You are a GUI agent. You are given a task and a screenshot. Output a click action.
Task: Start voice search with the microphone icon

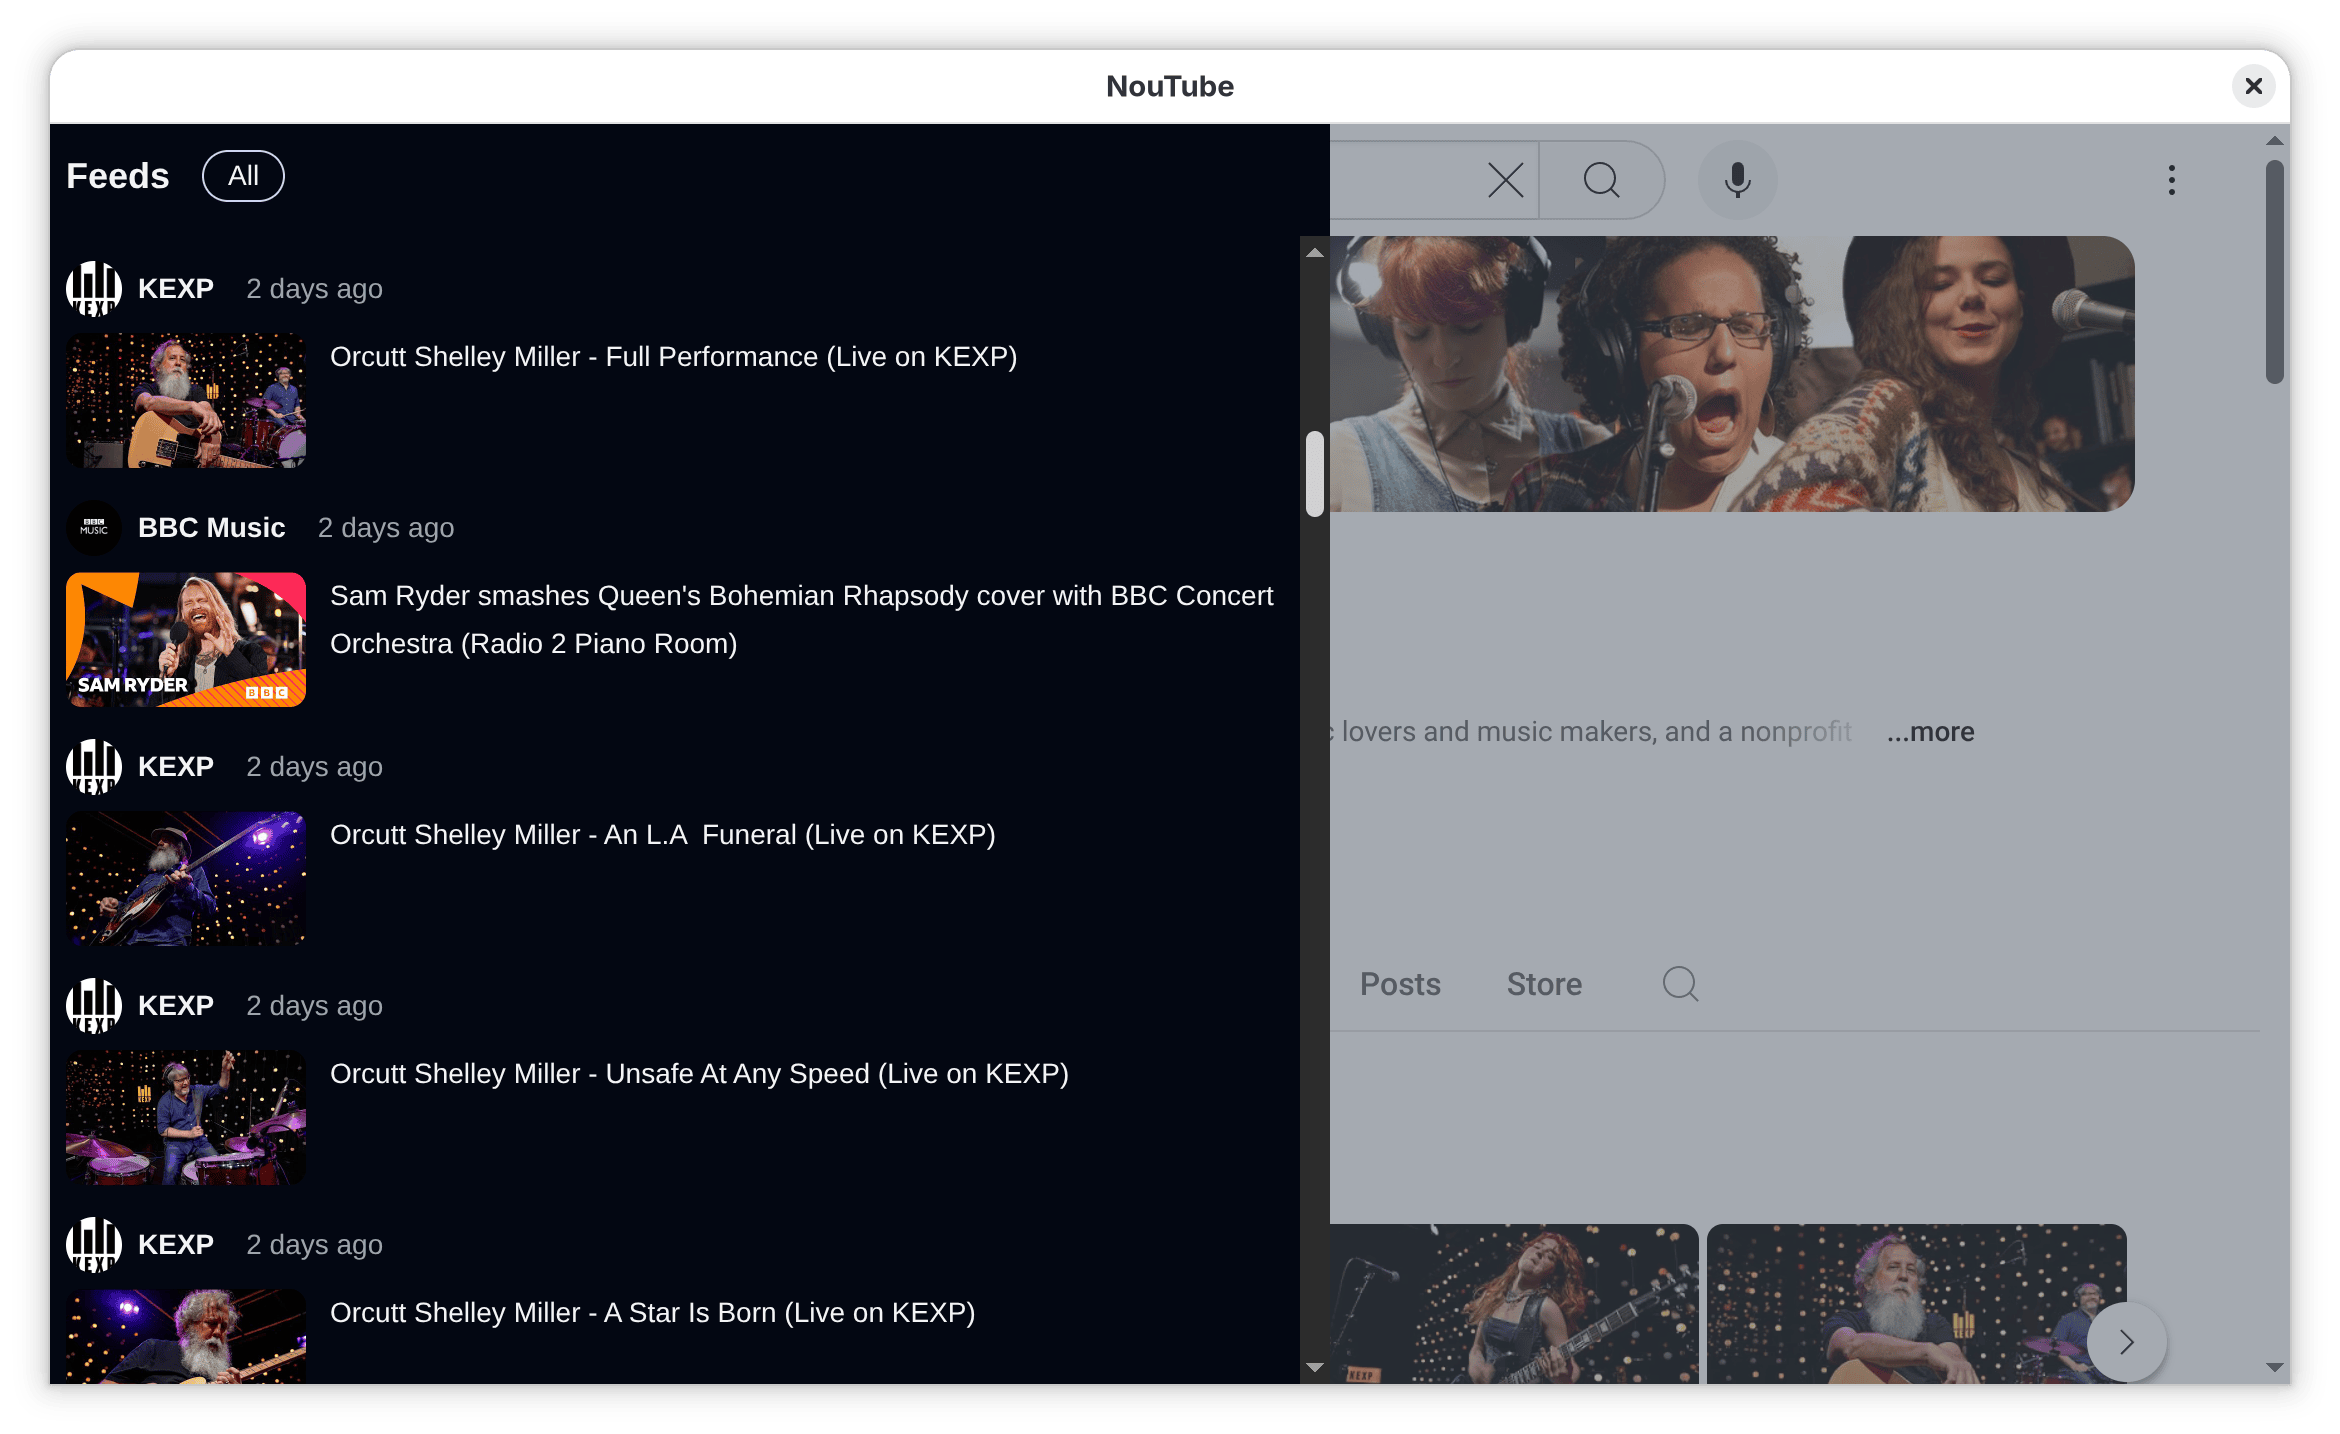click(x=1737, y=180)
